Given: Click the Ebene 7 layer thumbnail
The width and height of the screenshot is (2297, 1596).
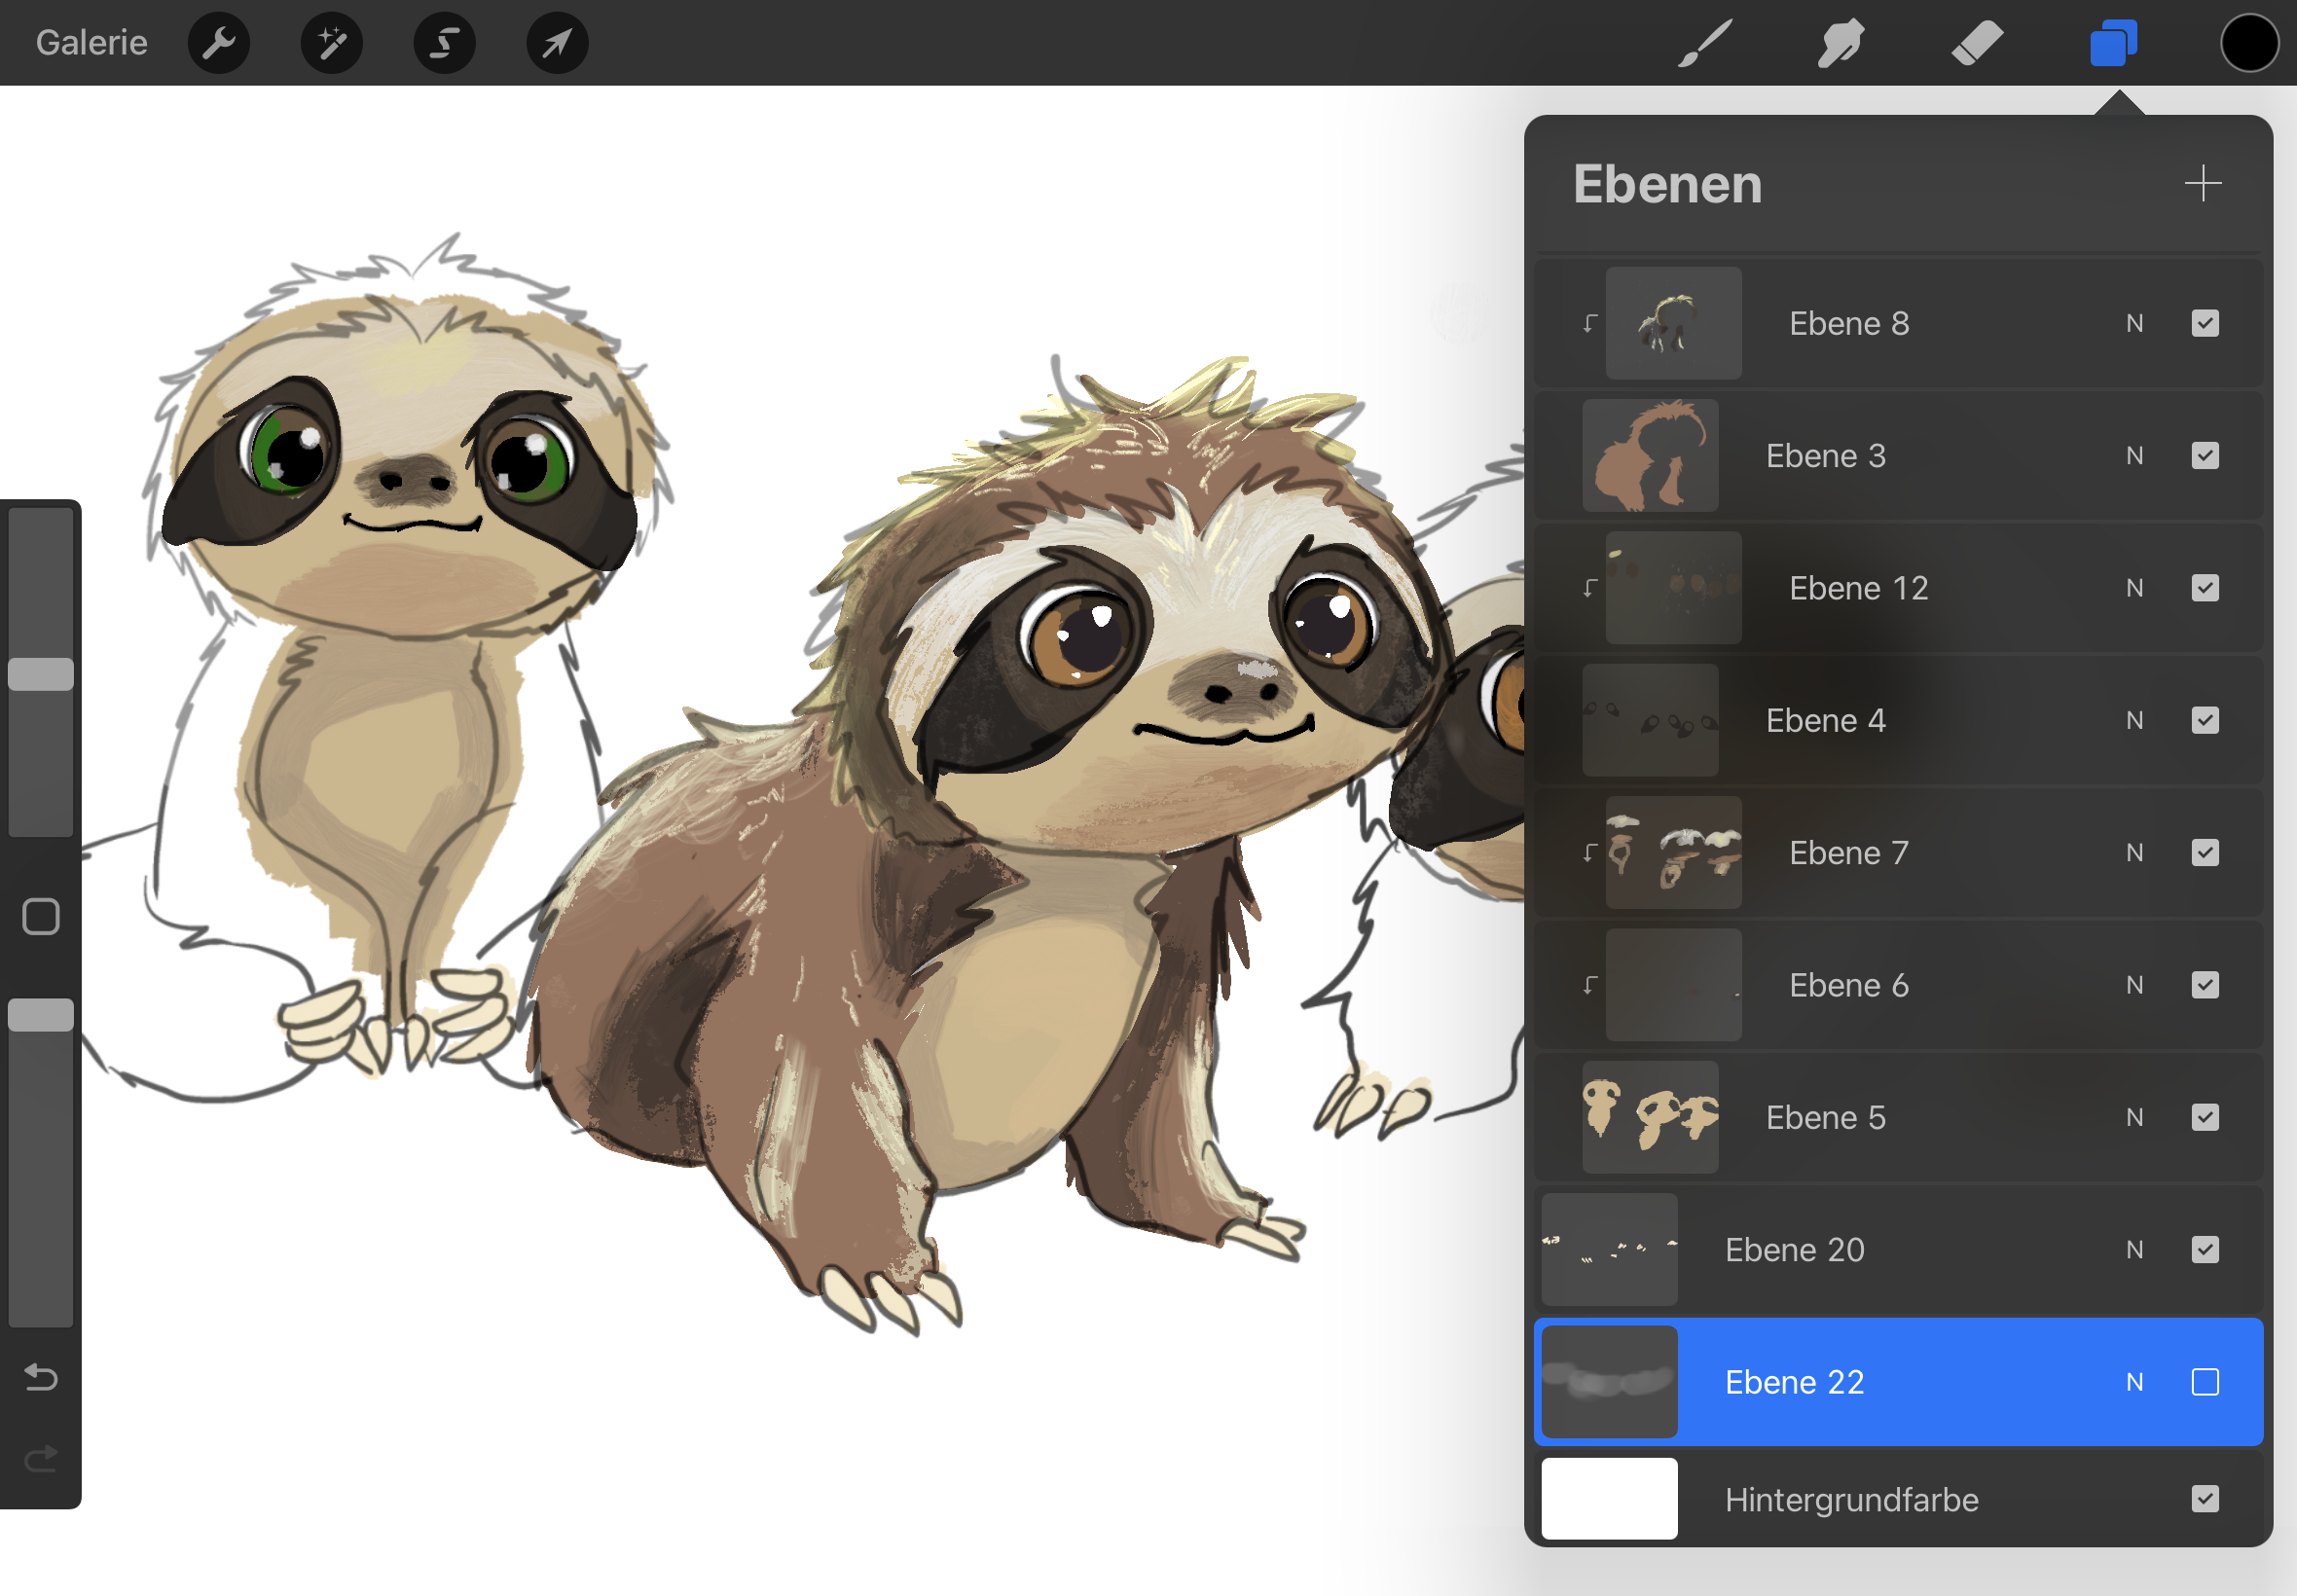Looking at the screenshot, I should (x=1673, y=853).
